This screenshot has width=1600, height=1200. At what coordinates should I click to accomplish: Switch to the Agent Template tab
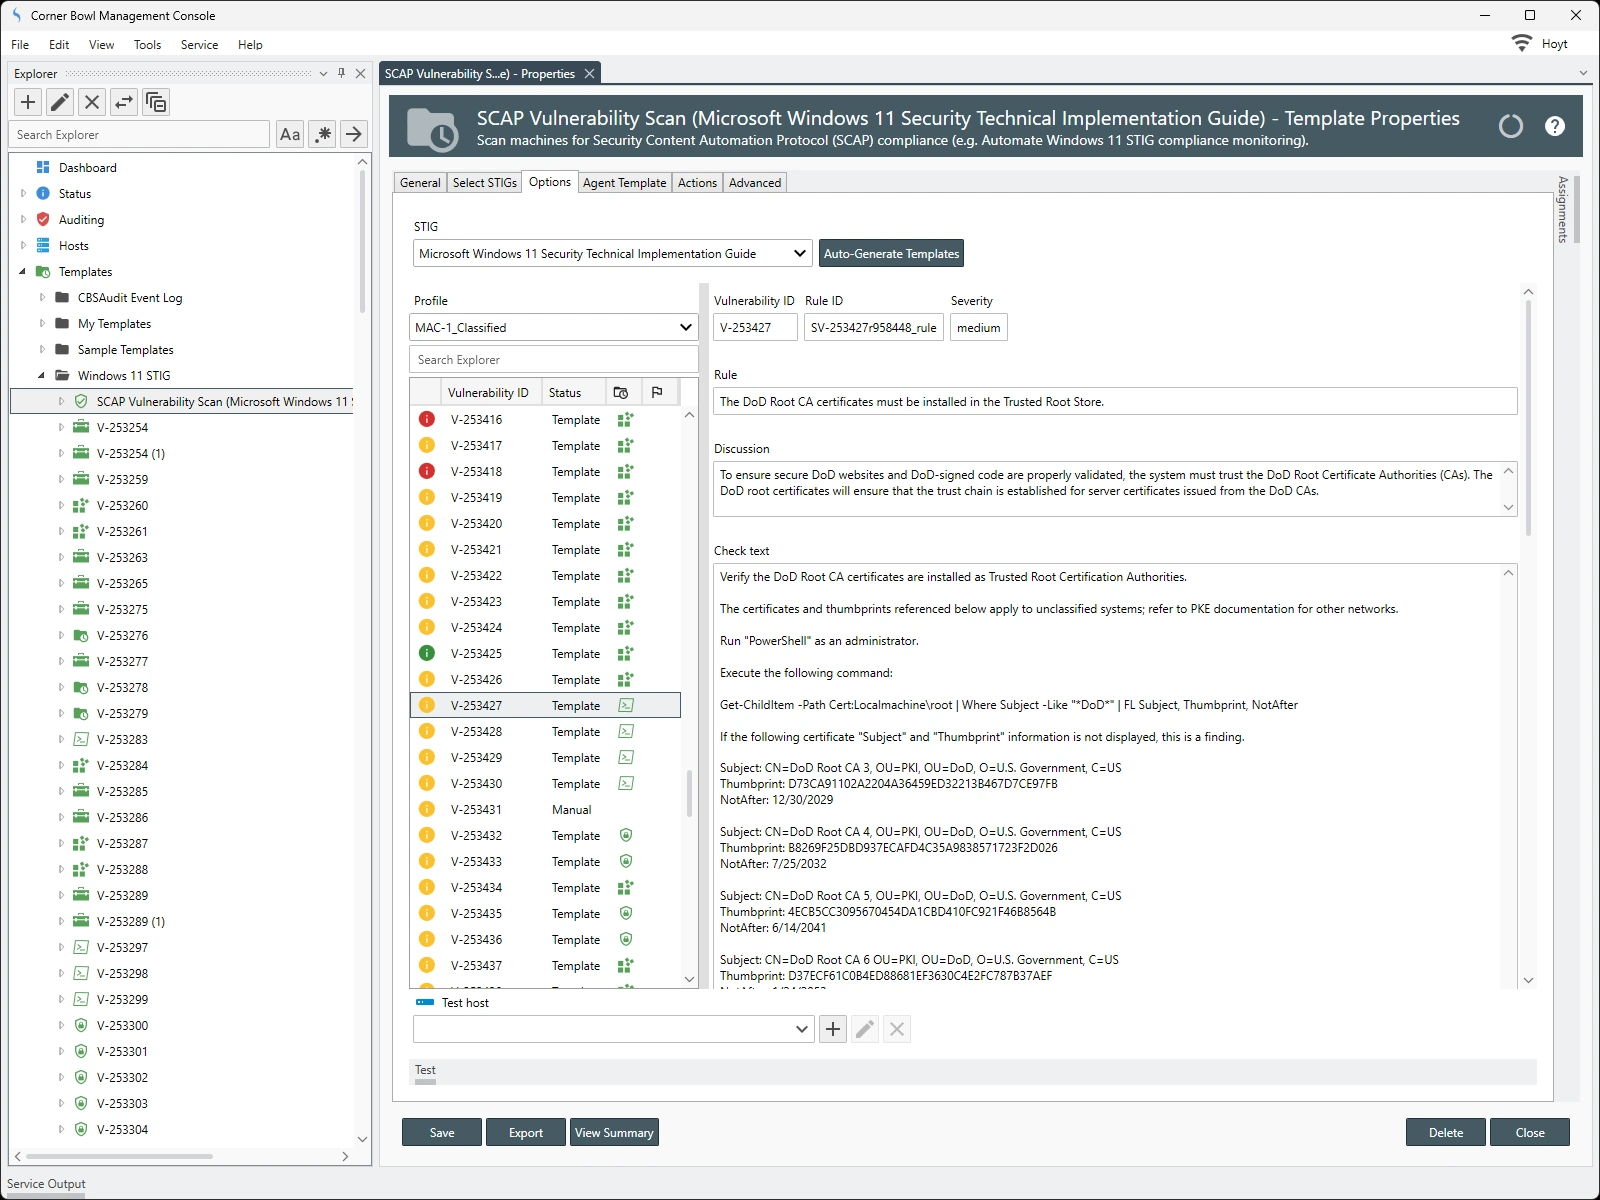(x=624, y=183)
